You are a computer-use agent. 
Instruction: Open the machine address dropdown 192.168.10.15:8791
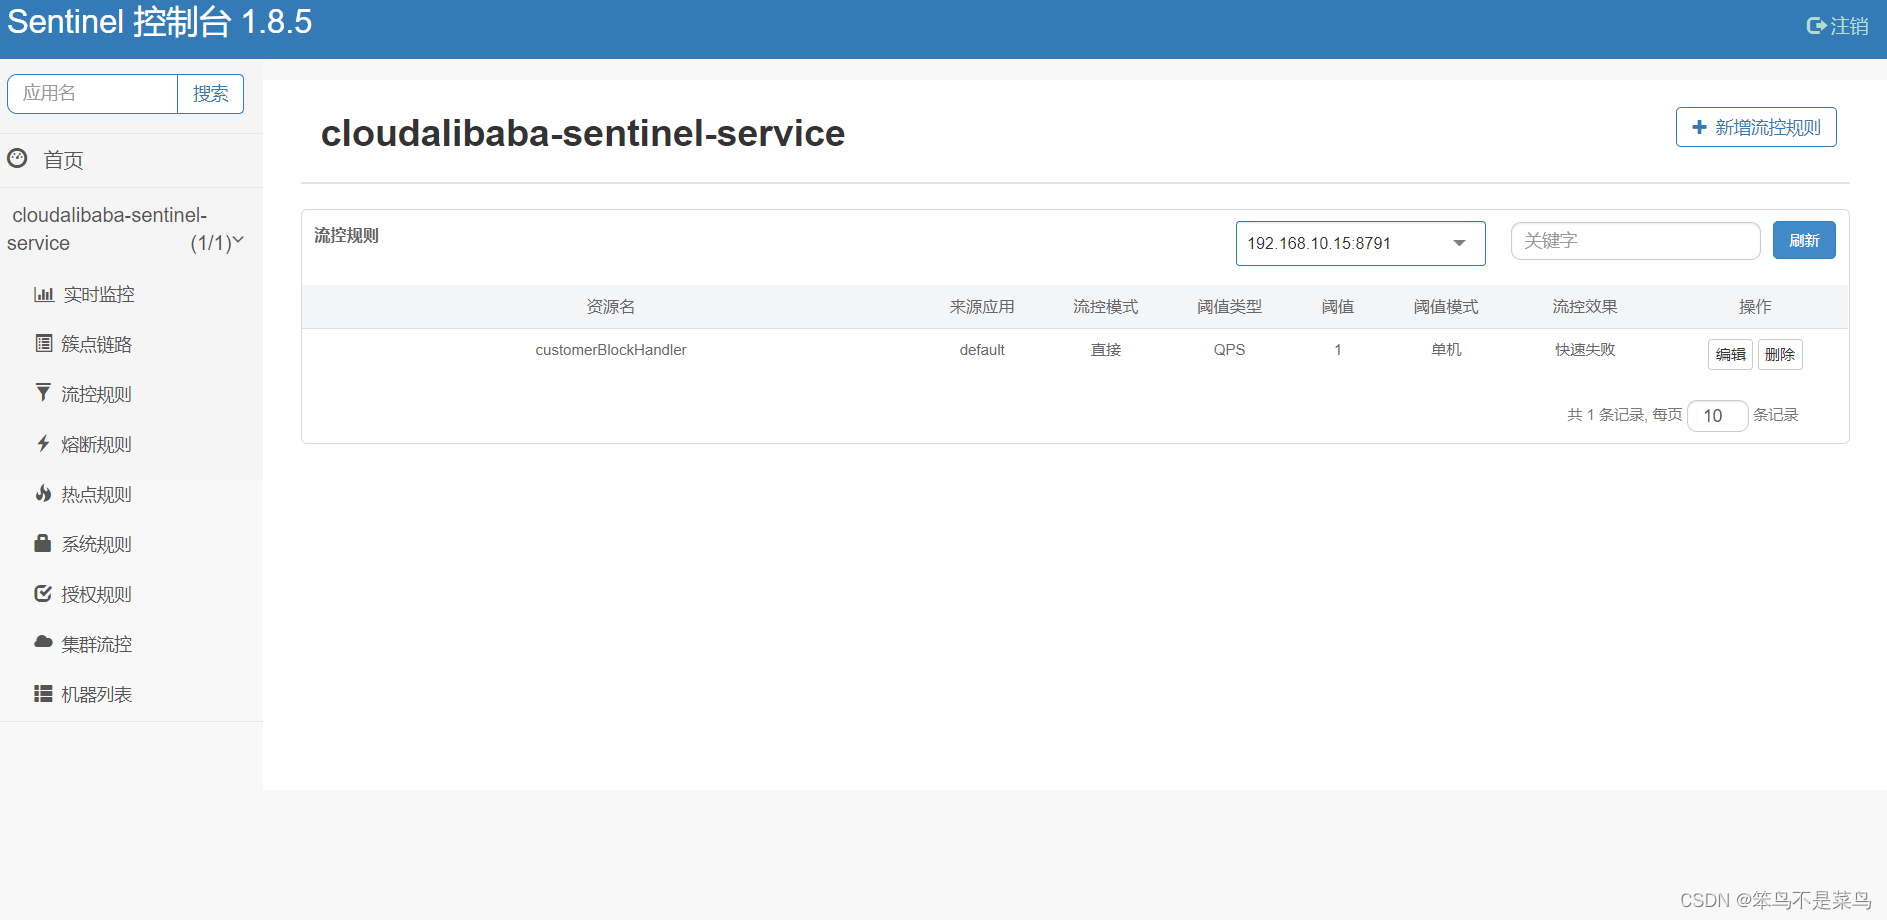1360,243
